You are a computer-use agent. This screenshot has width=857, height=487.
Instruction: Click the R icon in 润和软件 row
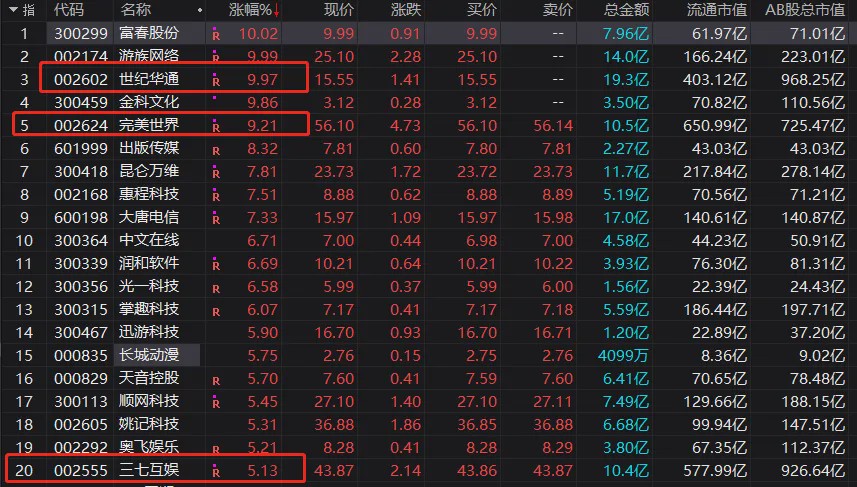click(216, 263)
